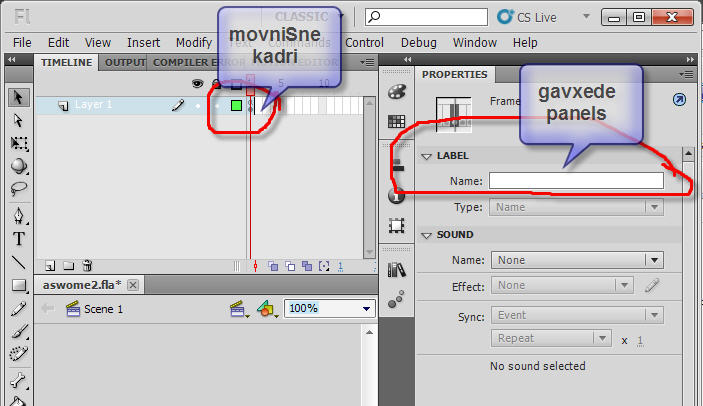Create a new layer folder
The image size is (703, 406).
coord(69,266)
